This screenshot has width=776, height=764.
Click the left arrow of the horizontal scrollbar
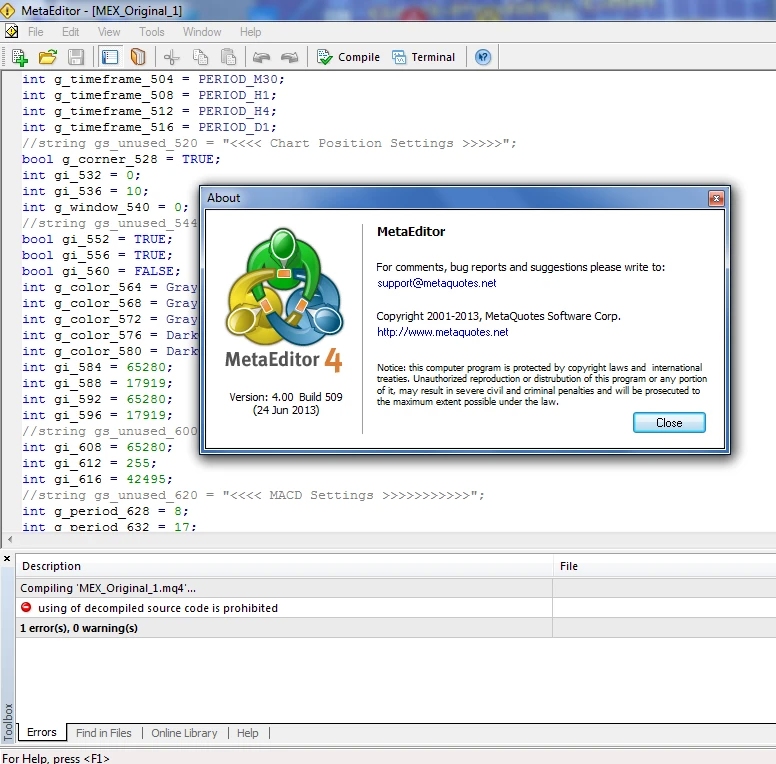point(10,539)
